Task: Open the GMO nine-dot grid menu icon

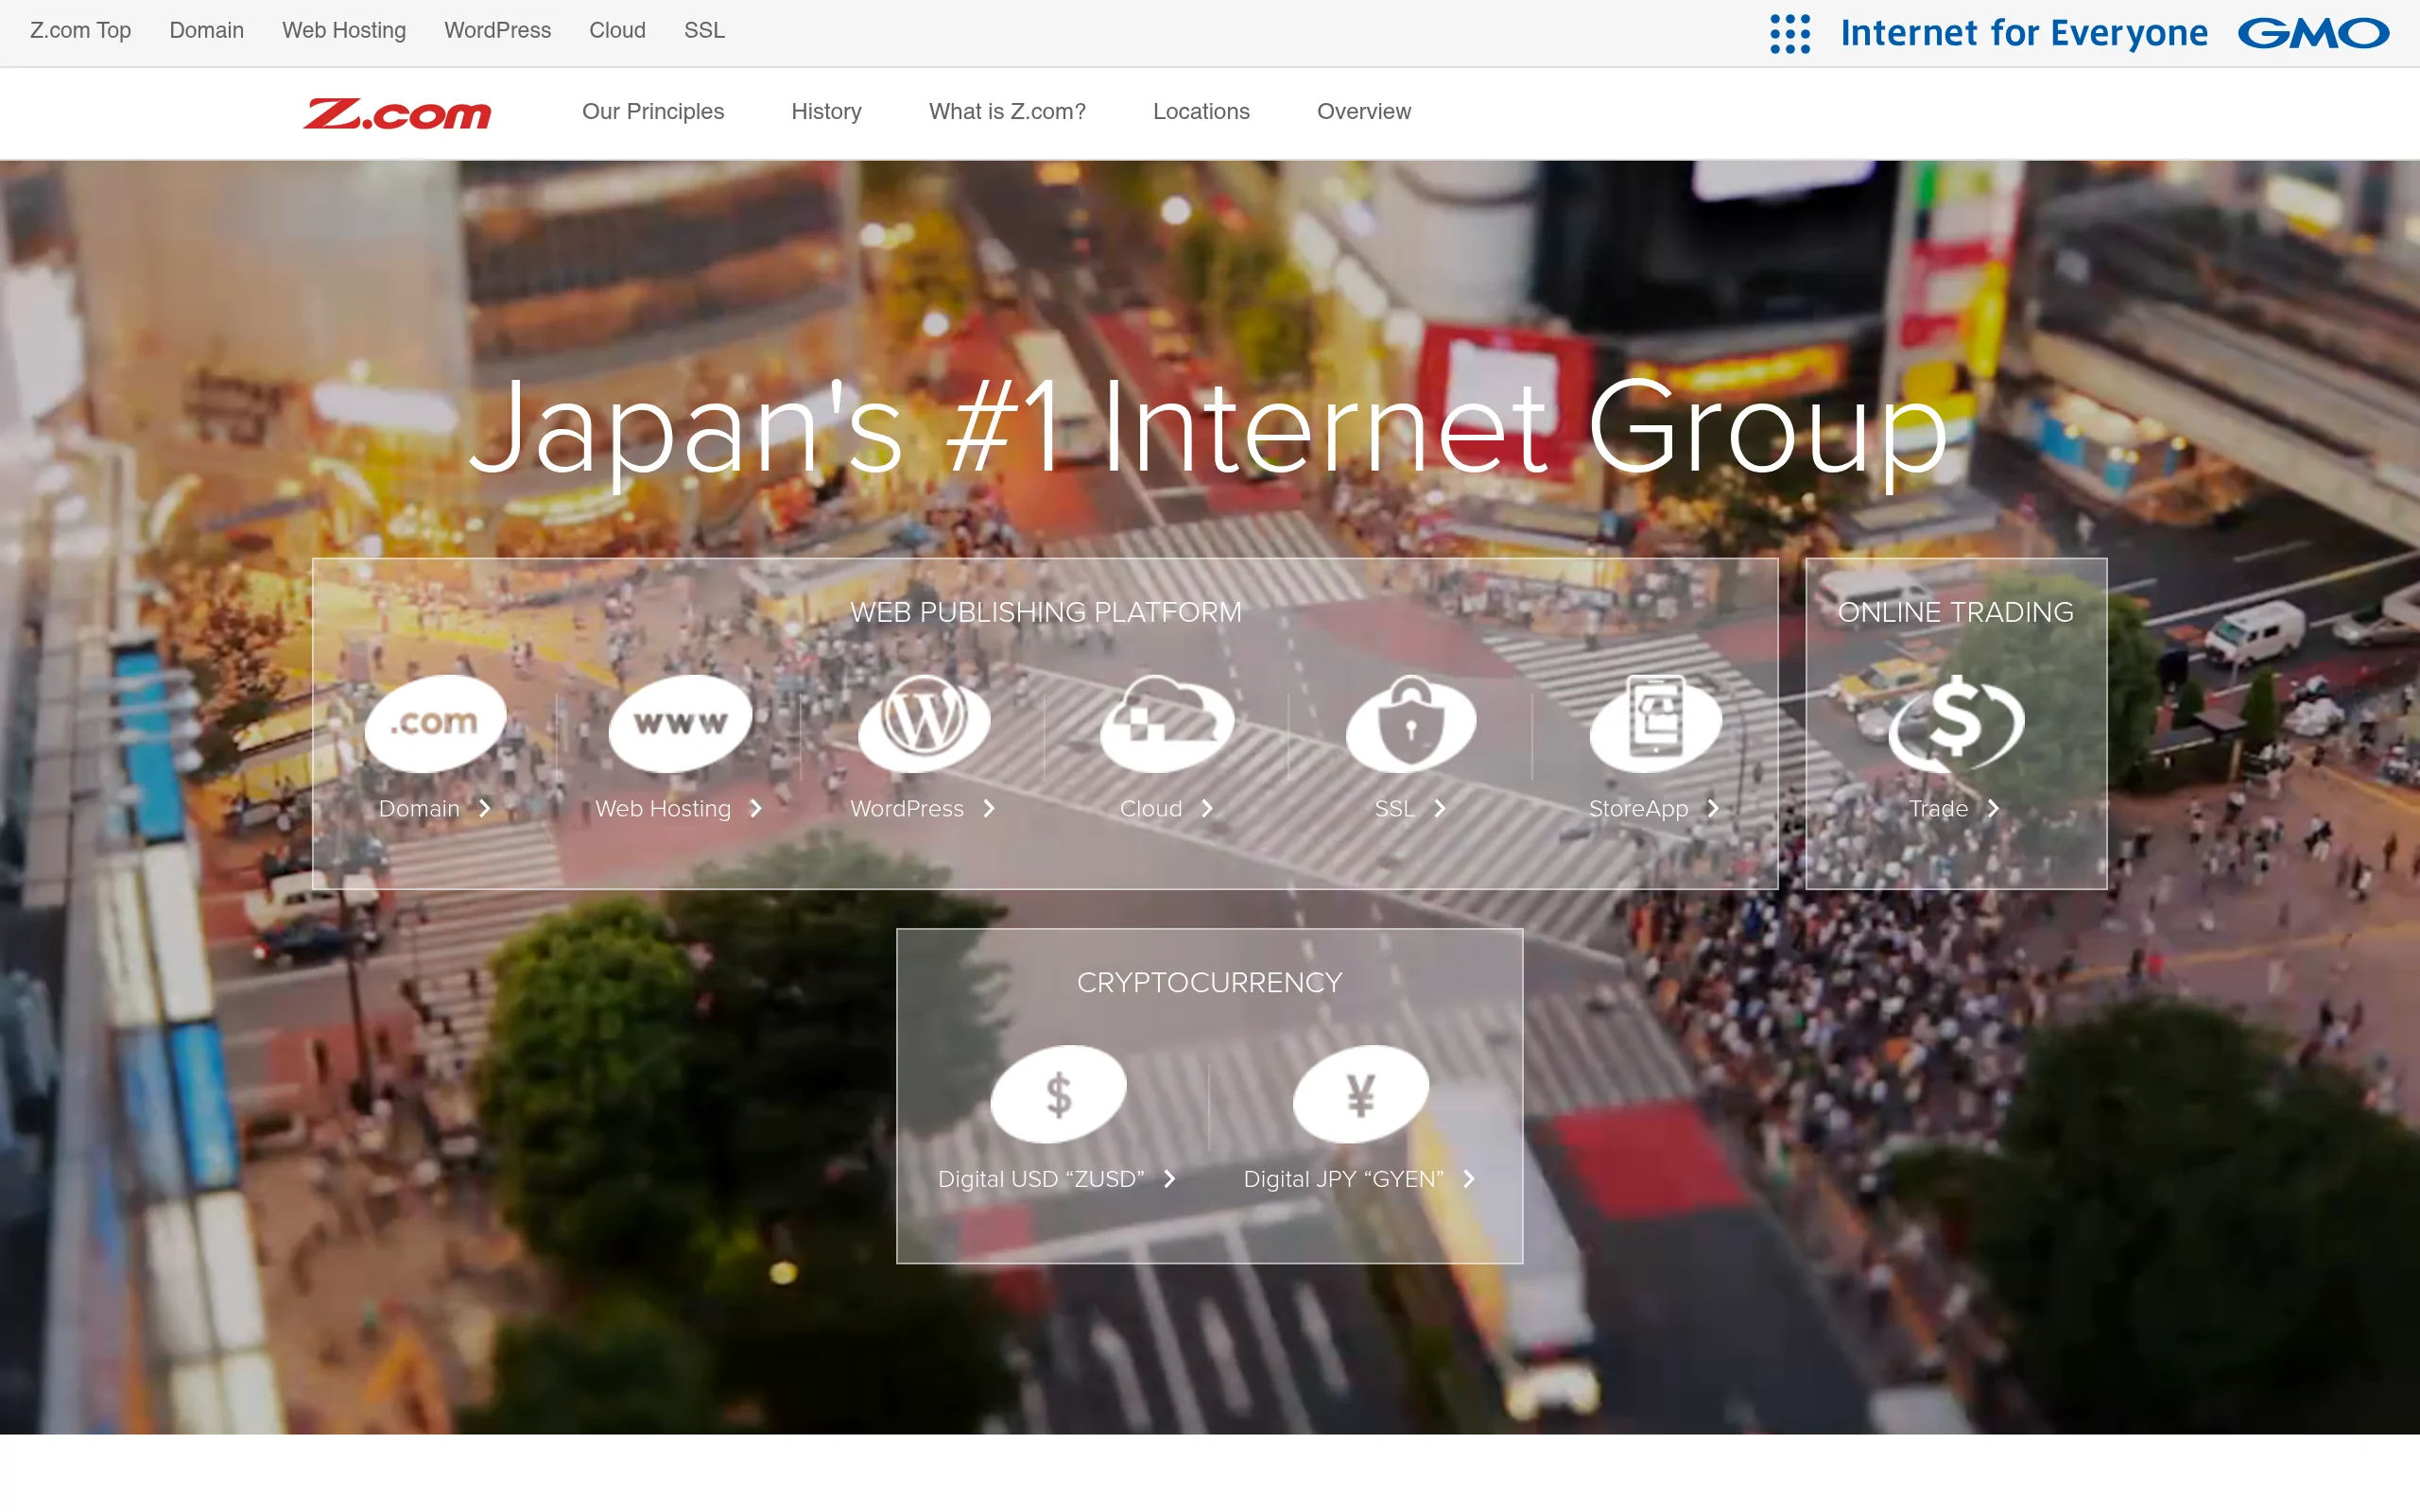Action: click(x=1789, y=34)
